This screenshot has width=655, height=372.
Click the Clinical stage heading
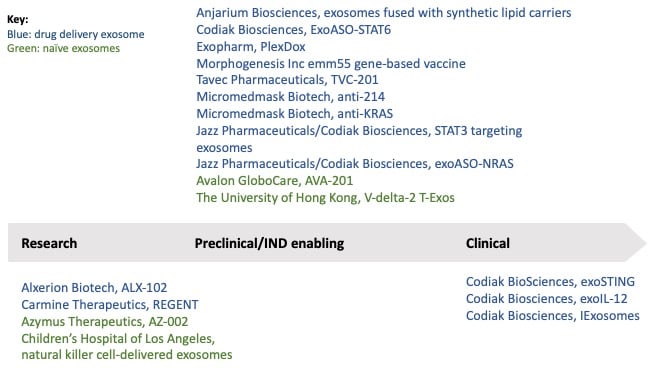[x=488, y=243]
